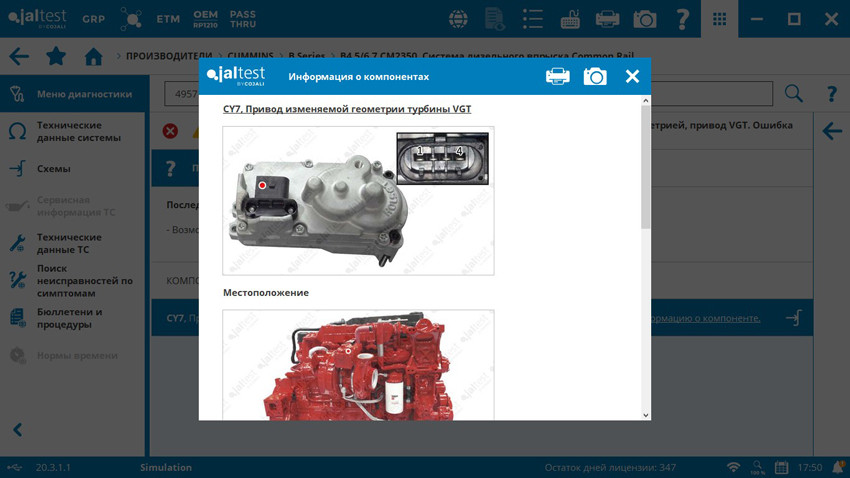Close the component information dialog
Screen dimensions: 850x478
click(632, 76)
